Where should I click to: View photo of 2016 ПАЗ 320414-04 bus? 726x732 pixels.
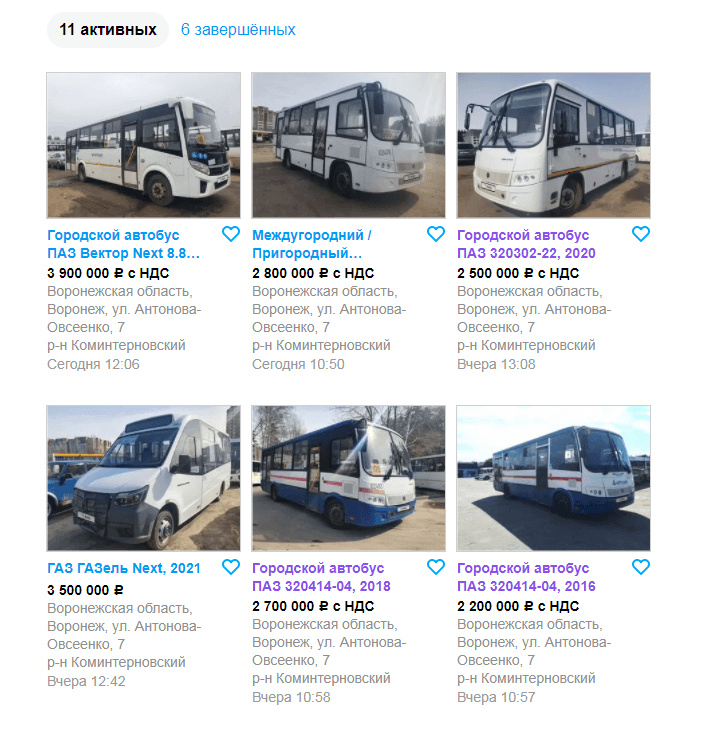(553, 478)
